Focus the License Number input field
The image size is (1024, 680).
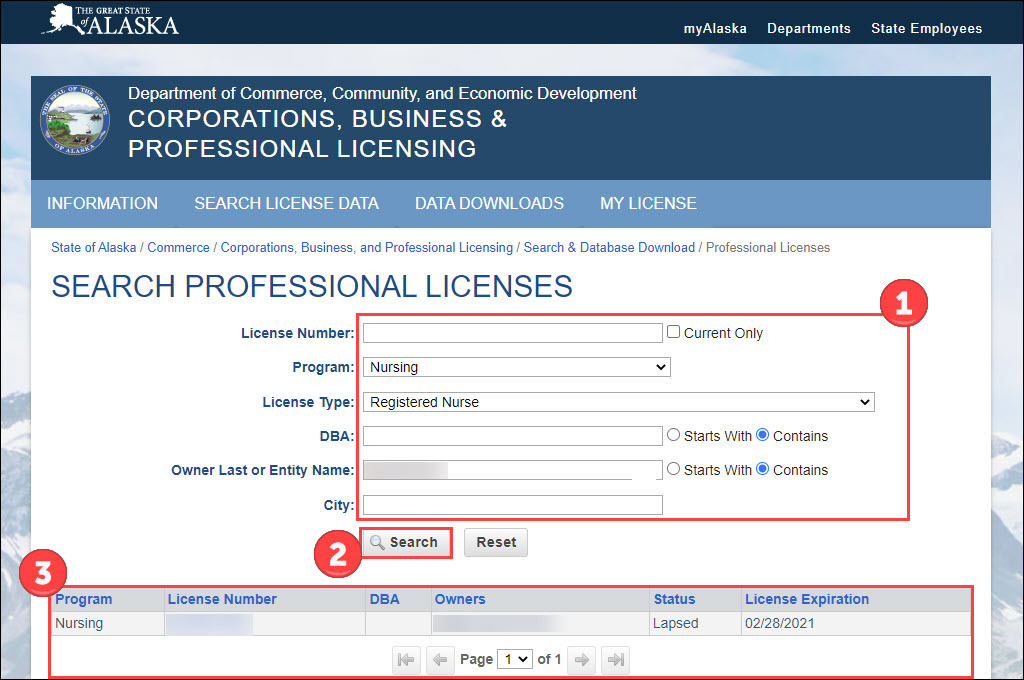pos(513,333)
